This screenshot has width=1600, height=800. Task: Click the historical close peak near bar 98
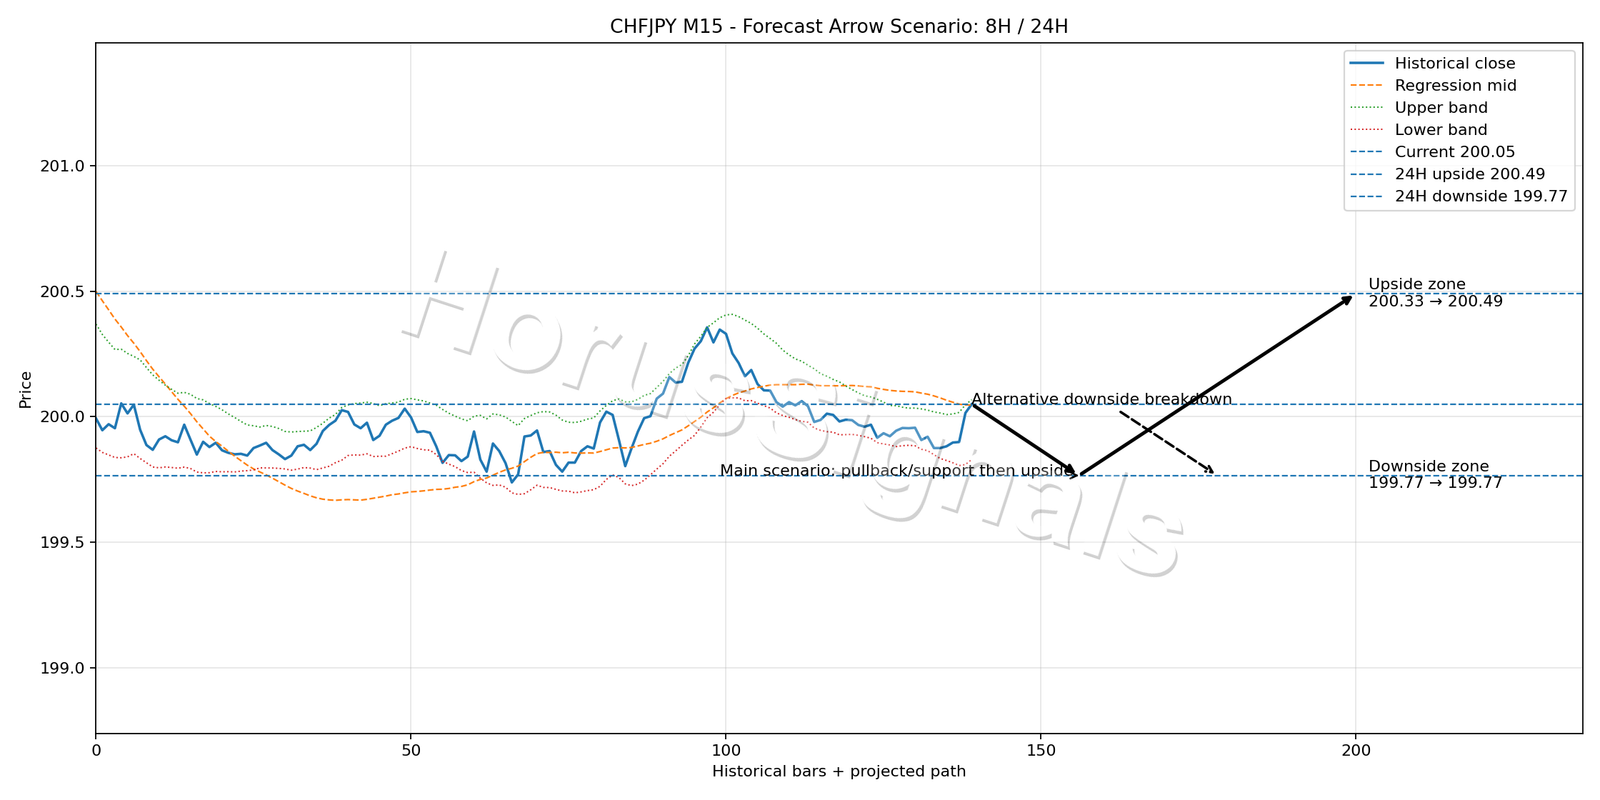tap(707, 327)
